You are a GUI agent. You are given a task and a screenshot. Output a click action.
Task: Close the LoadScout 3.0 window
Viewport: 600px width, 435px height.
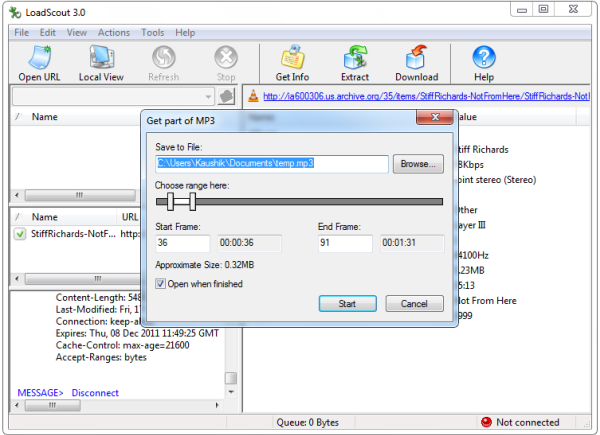573,10
